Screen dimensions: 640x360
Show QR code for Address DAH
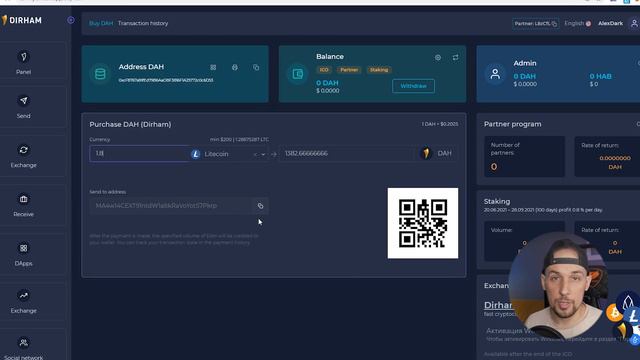click(x=213, y=67)
